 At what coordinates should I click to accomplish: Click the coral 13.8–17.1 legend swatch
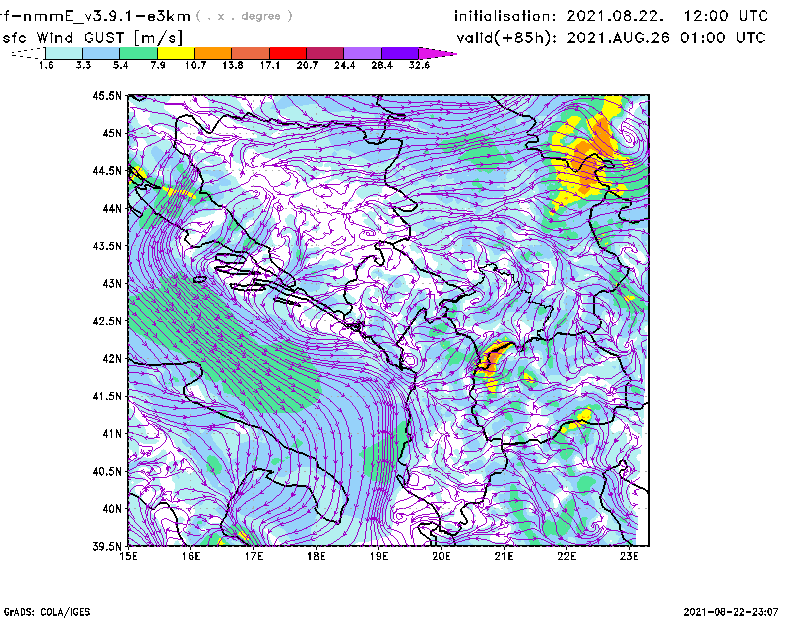coord(251,53)
